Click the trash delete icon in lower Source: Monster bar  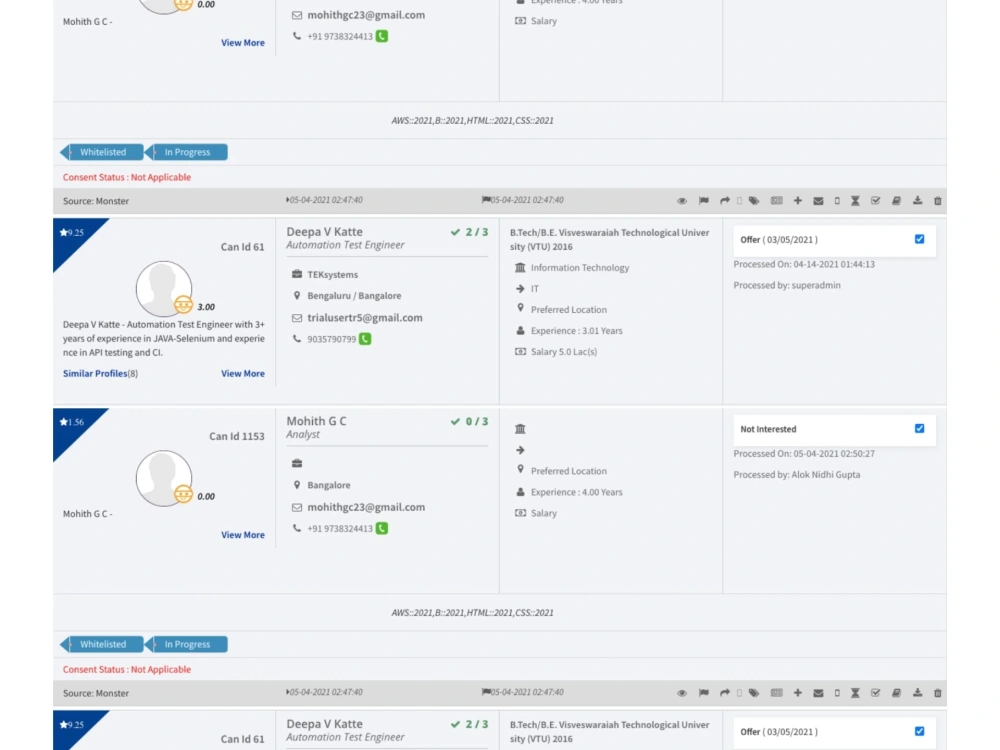pyautogui.click(x=938, y=693)
